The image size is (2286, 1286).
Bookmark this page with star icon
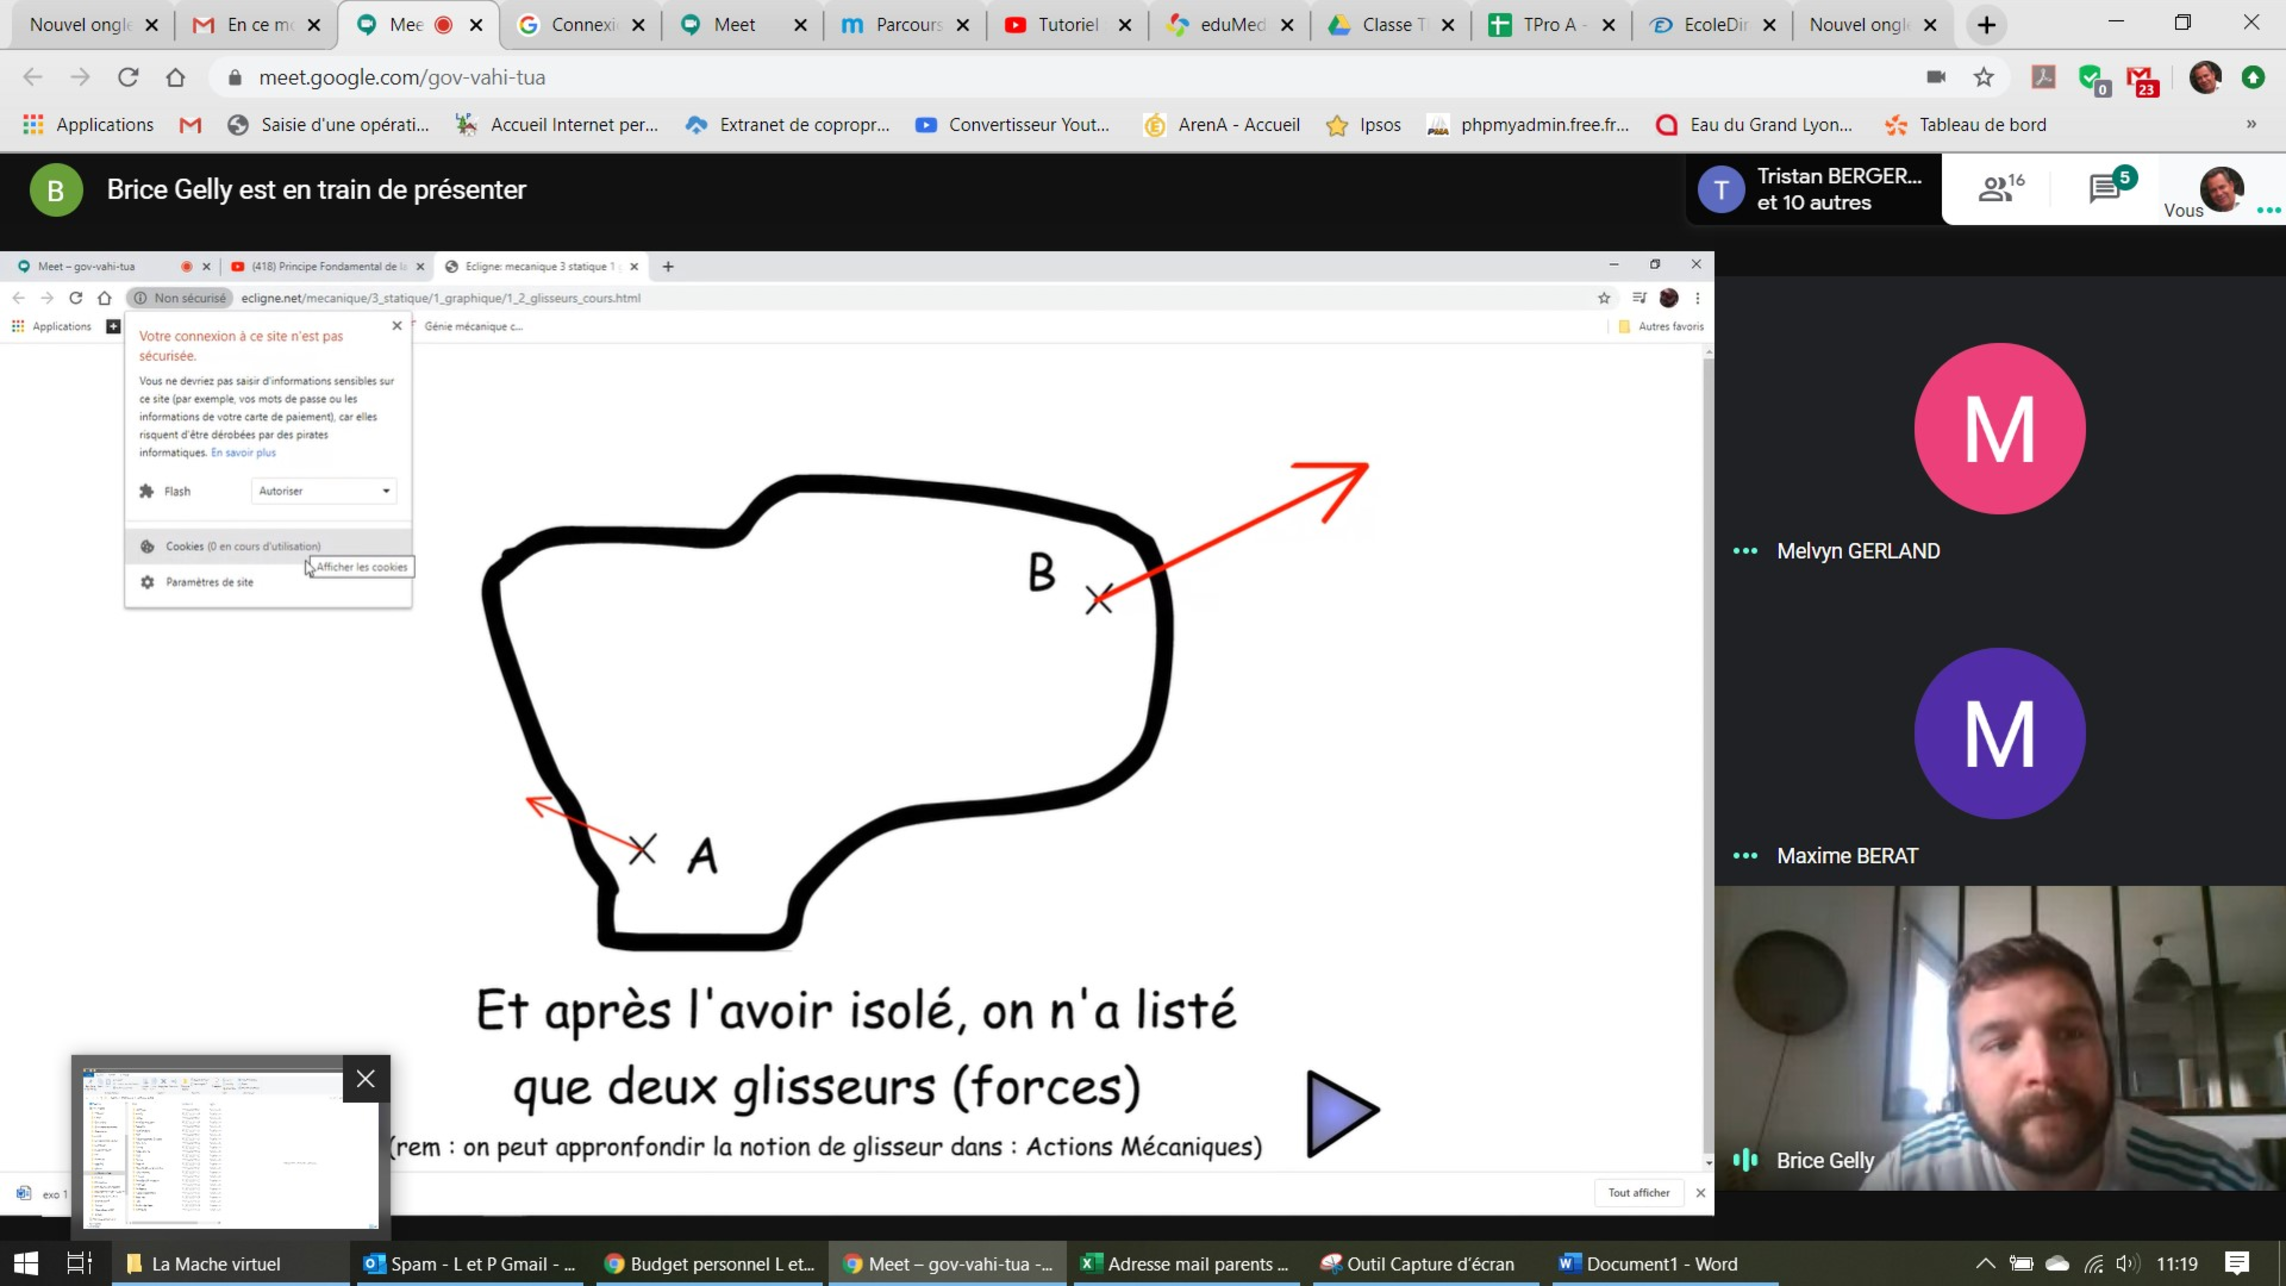[1984, 77]
